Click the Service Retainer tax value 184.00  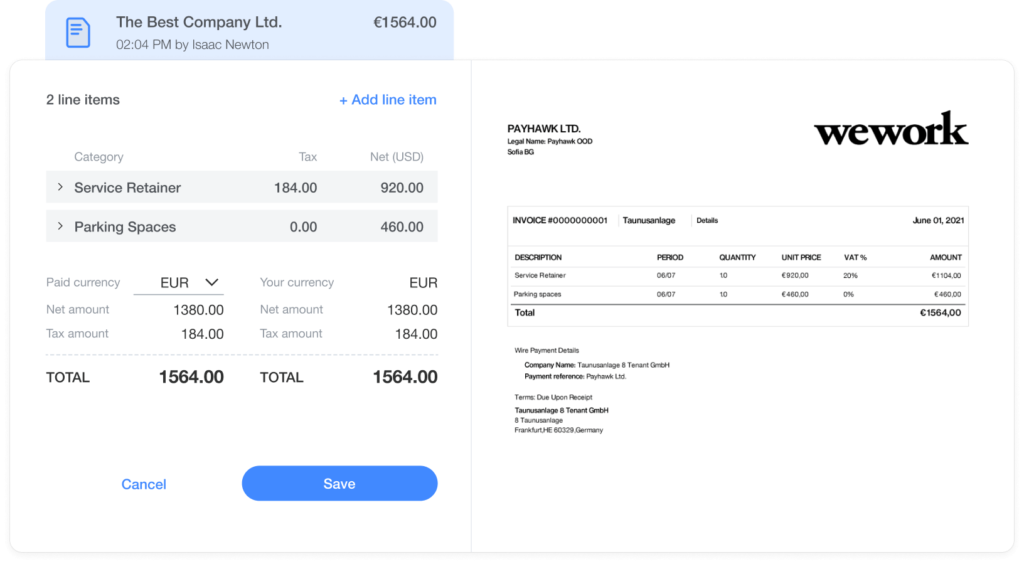[295, 188]
